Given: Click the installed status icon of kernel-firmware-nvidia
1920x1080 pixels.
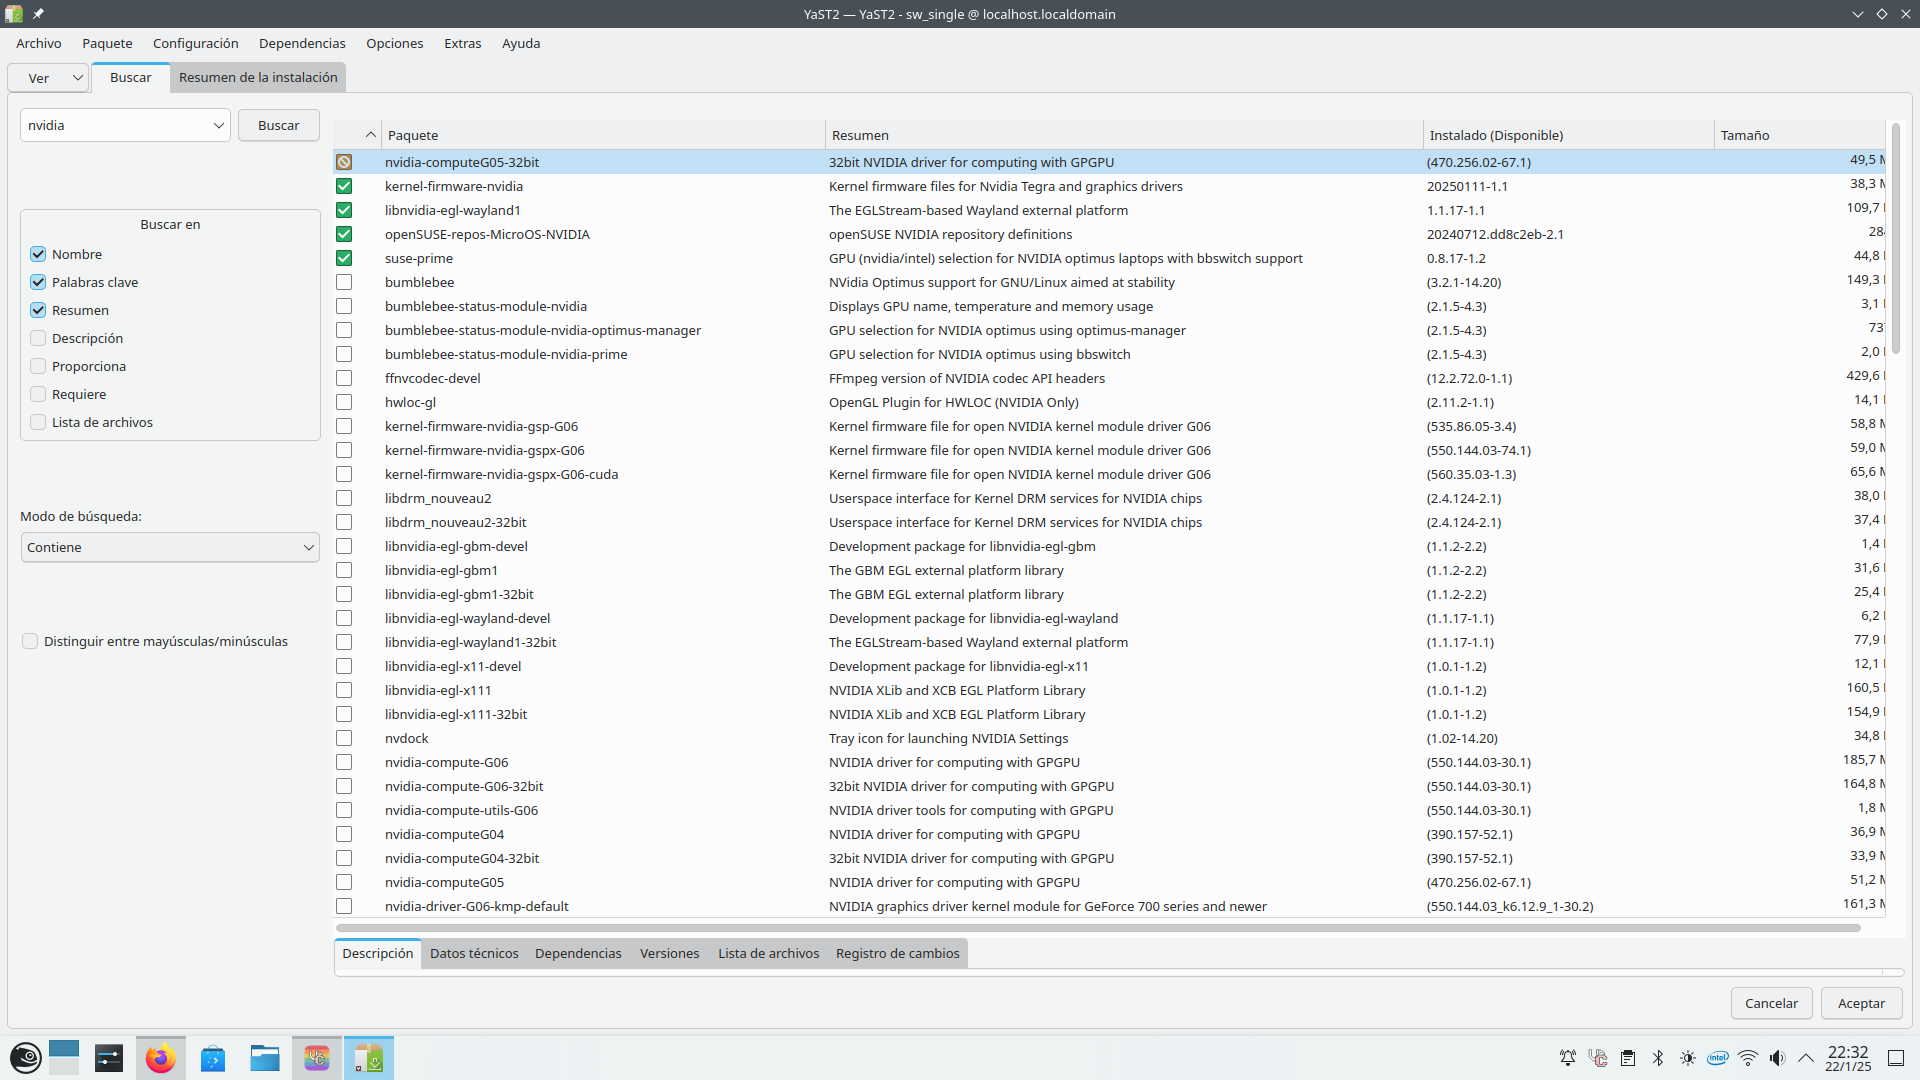Looking at the screenshot, I should pos(344,186).
